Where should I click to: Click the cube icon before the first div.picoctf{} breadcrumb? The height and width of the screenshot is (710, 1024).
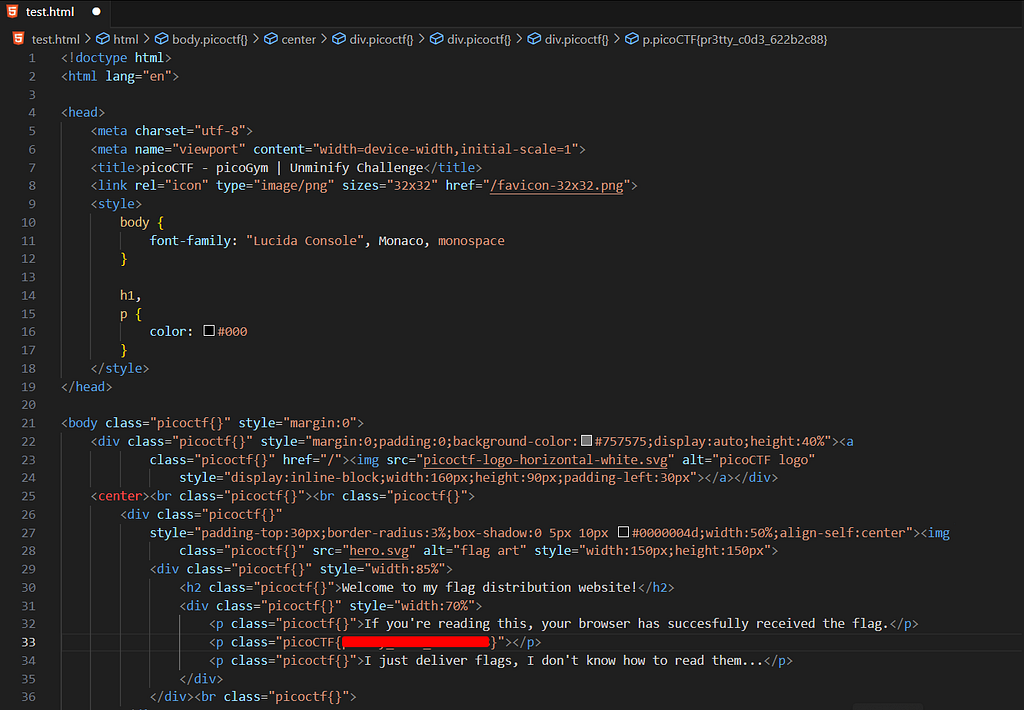point(338,39)
